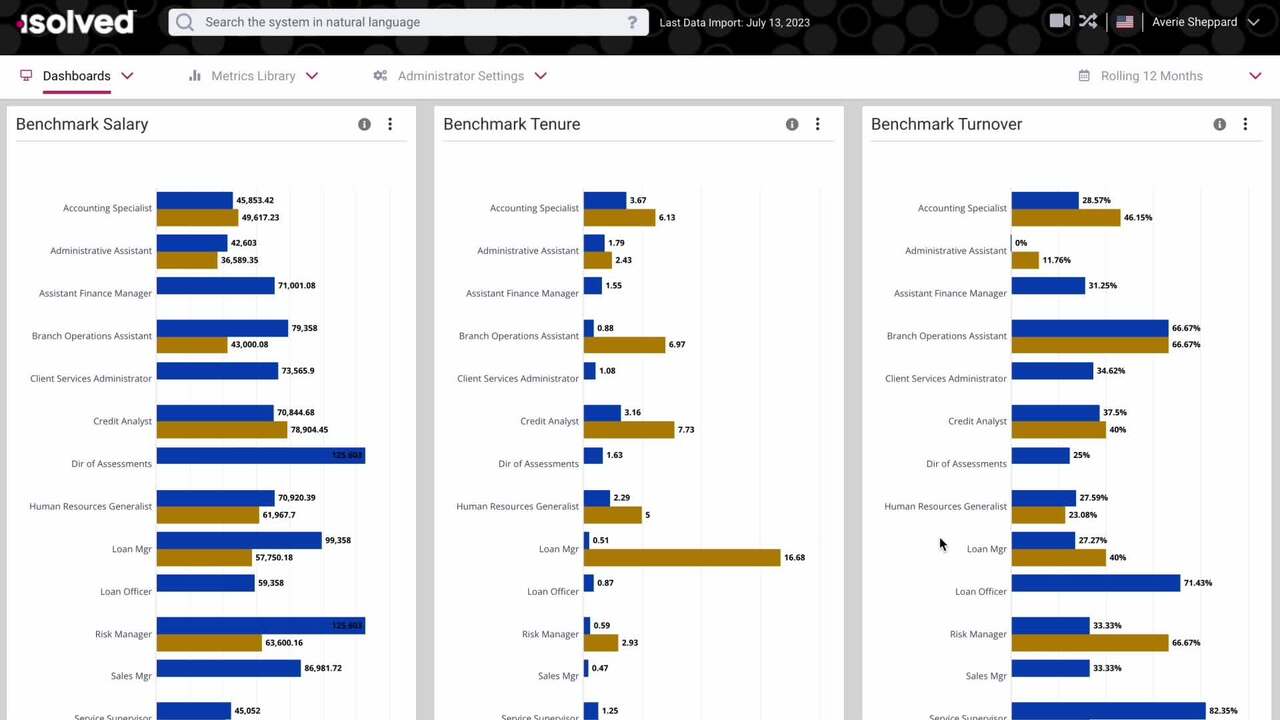Click Loan Mgr gold bar in Tenure chart
Screen dimensions: 1280x720
point(682,558)
